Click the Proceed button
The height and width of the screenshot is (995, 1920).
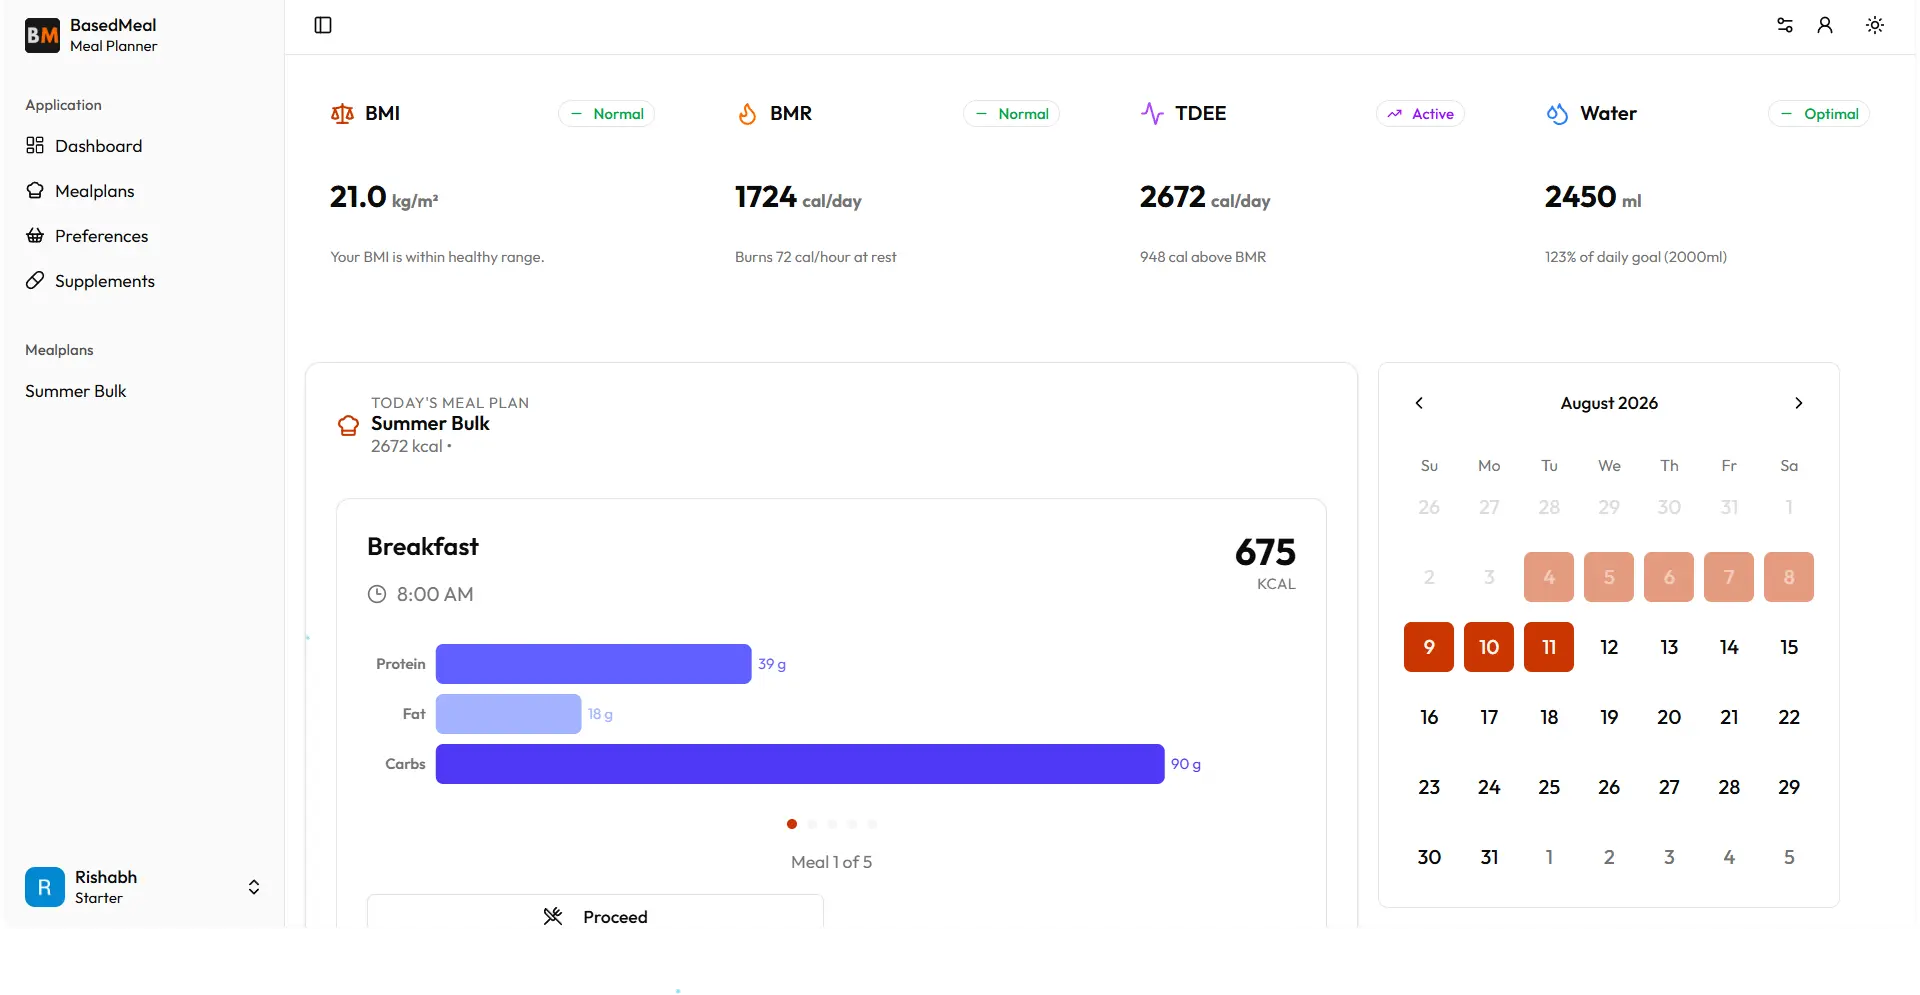(595, 913)
